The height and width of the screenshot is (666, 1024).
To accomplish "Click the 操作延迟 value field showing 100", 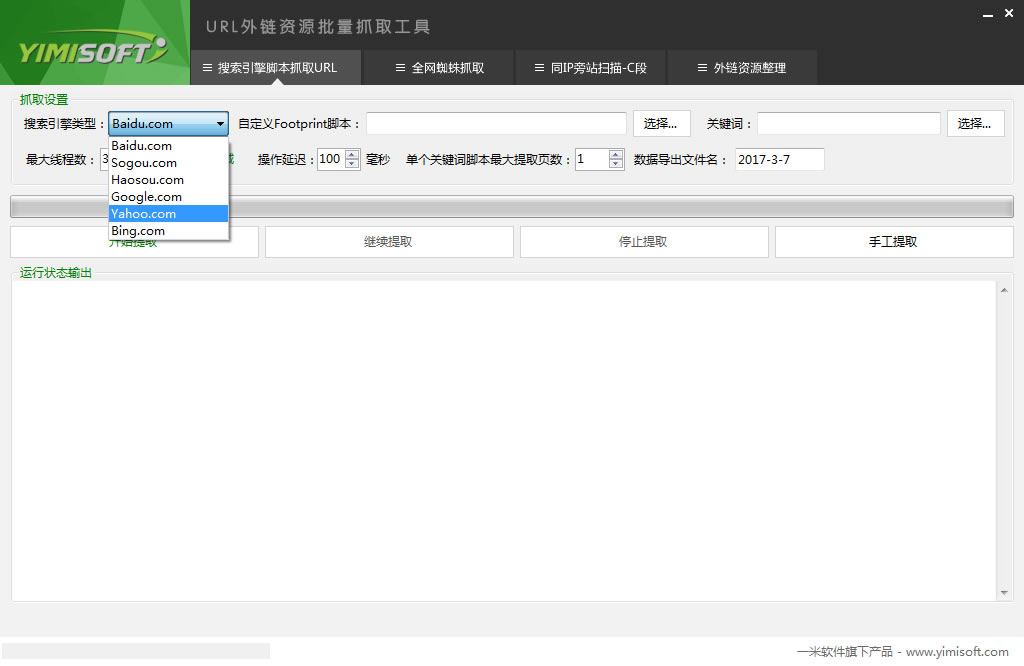I will (x=331, y=159).
